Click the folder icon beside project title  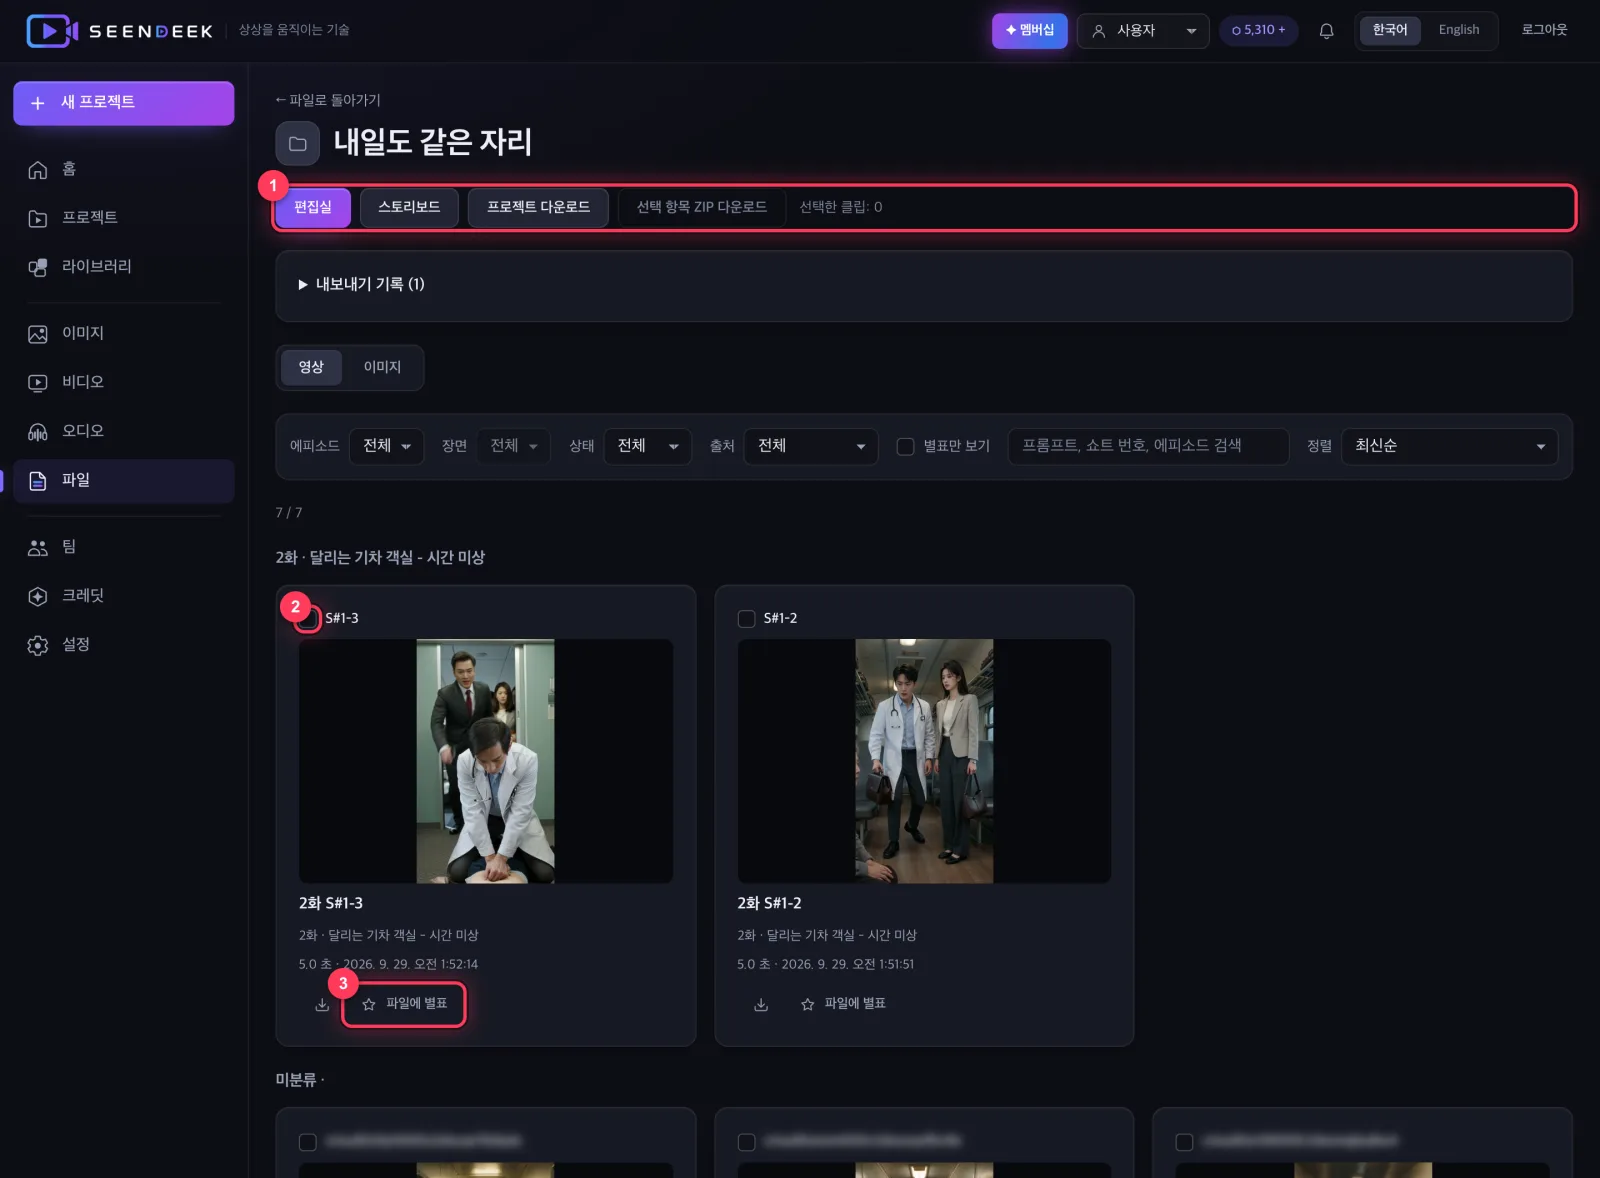298,143
